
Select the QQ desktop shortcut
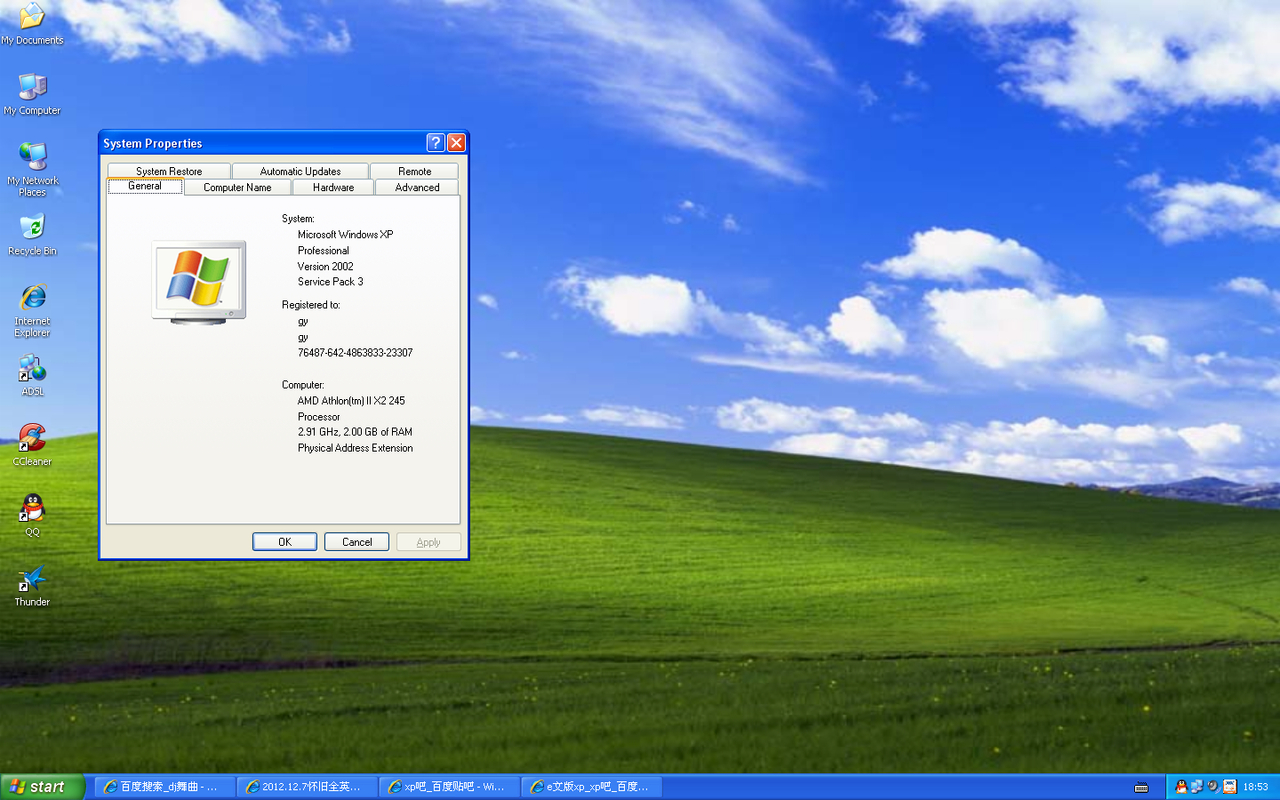click(32, 516)
